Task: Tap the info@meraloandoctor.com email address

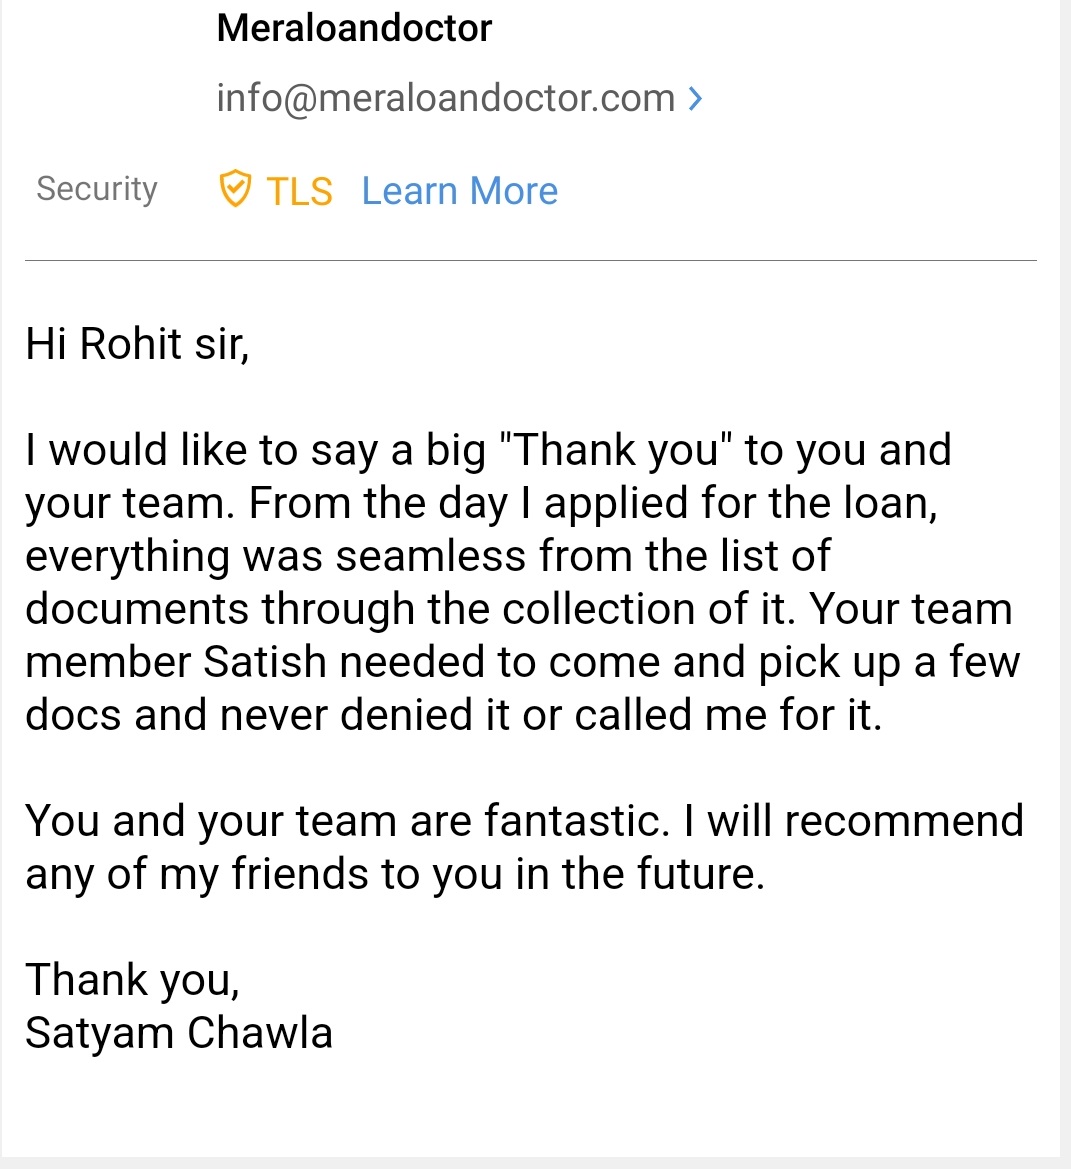Action: (445, 98)
